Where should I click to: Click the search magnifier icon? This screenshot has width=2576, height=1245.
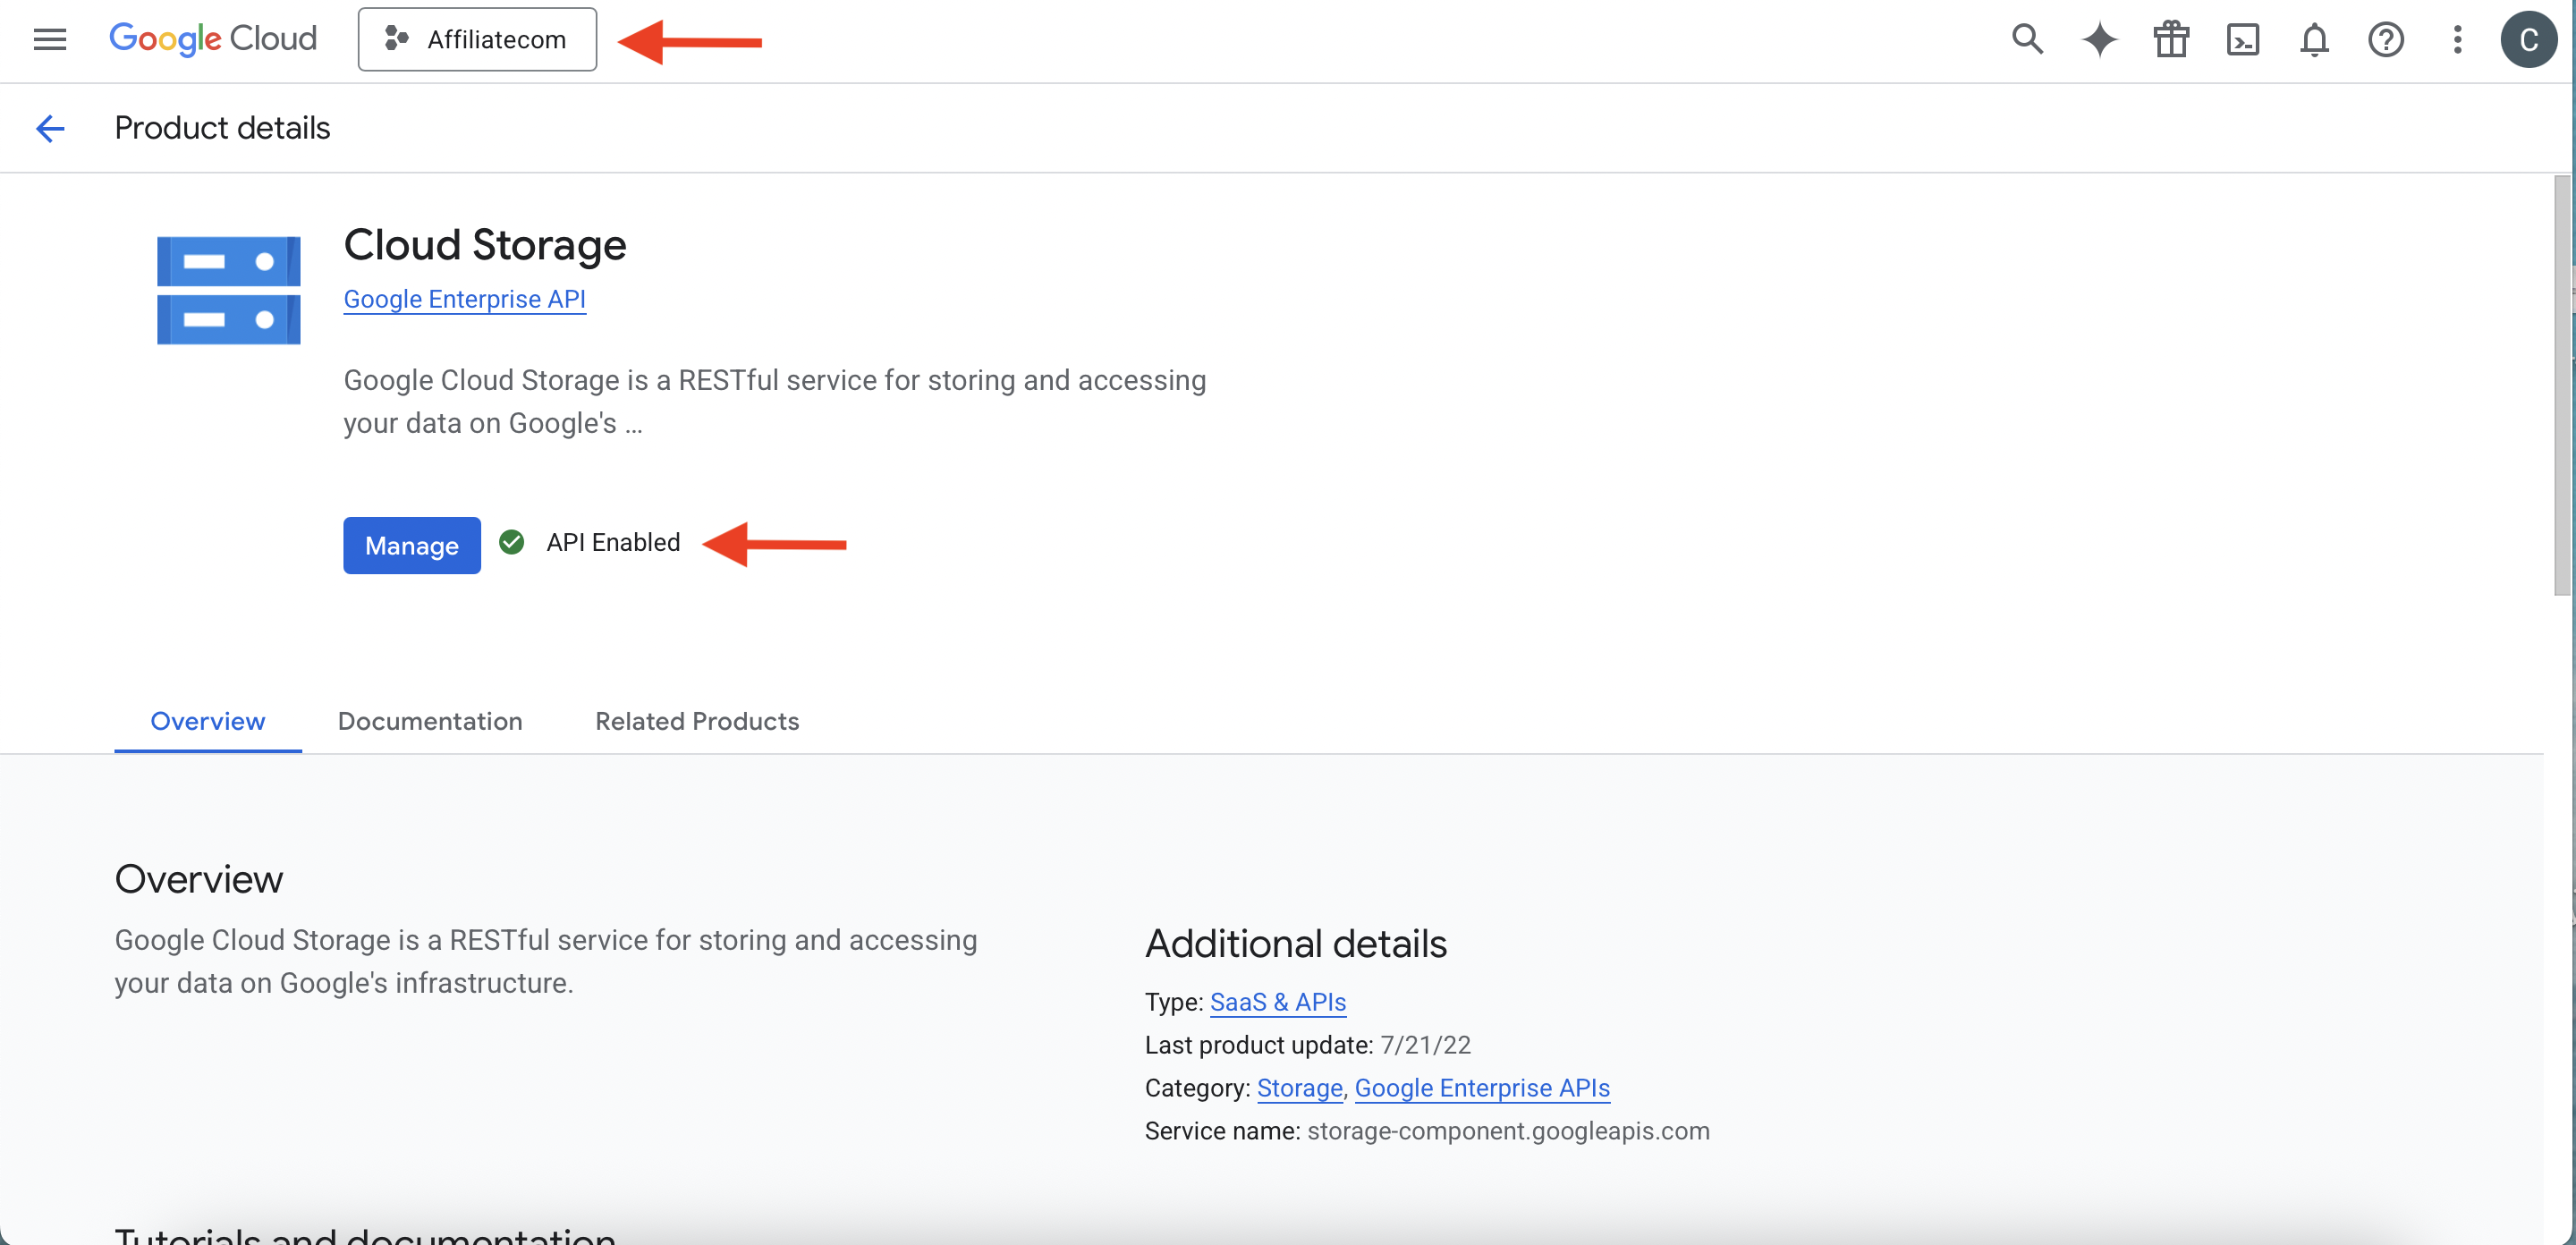(x=2027, y=40)
